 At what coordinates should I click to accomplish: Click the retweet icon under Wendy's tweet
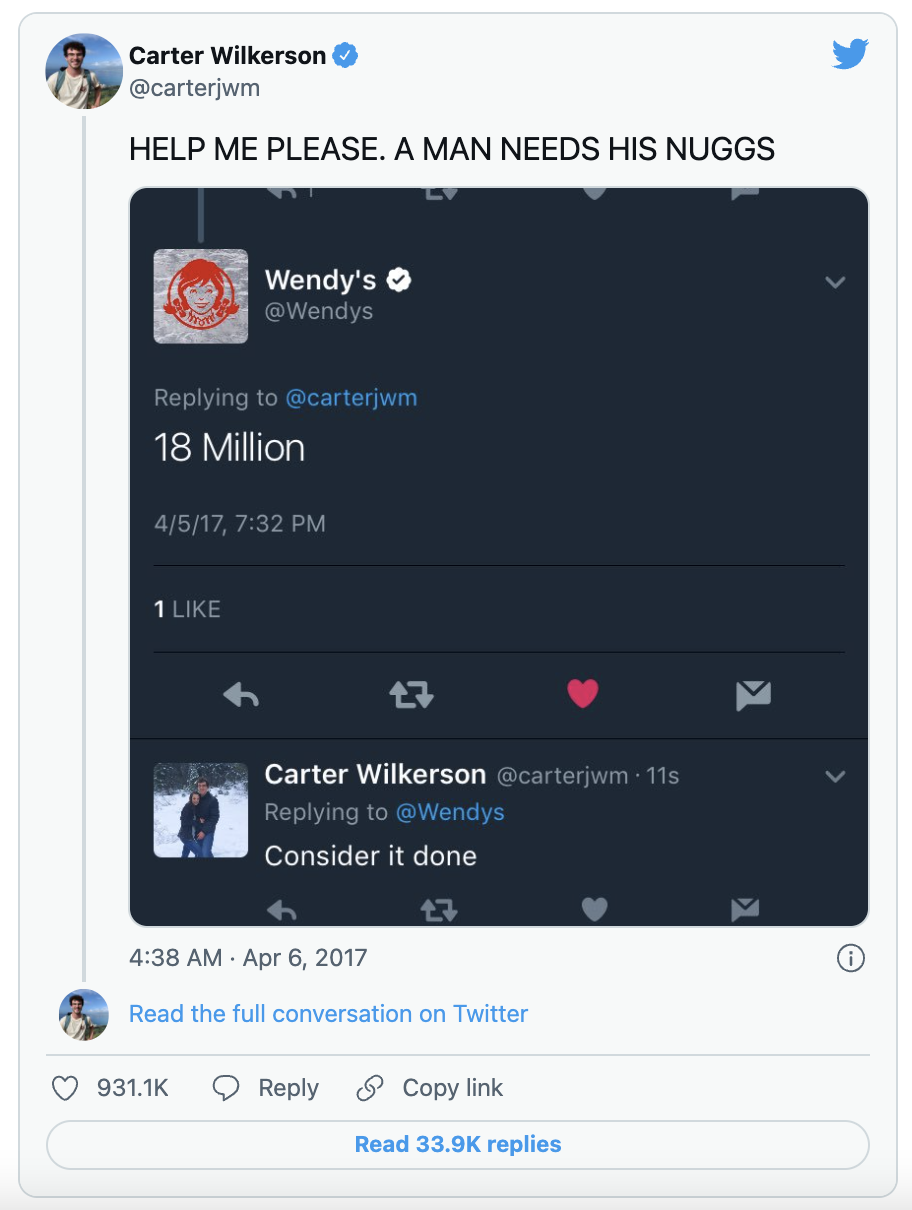click(x=411, y=694)
